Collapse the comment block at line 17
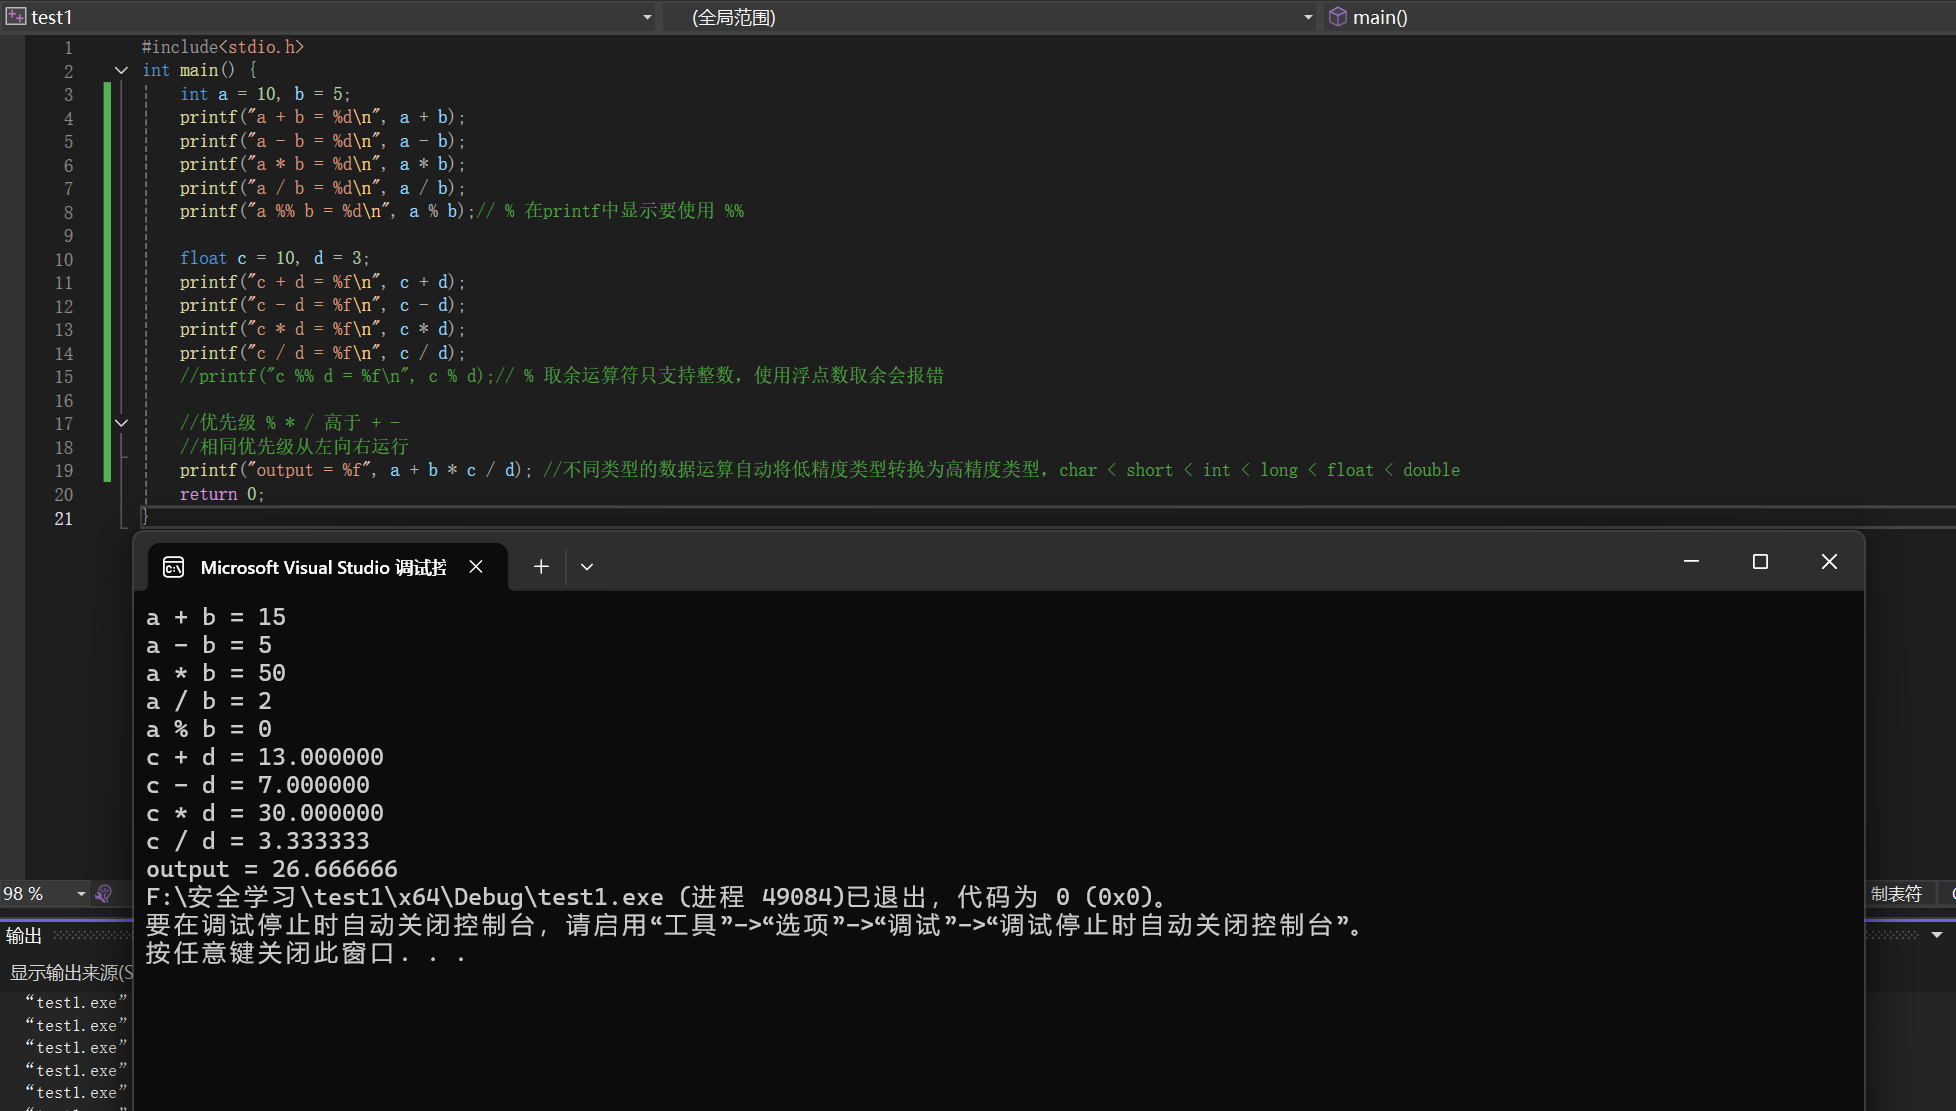This screenshot has width=1956, height=1111. pos(121,423)
